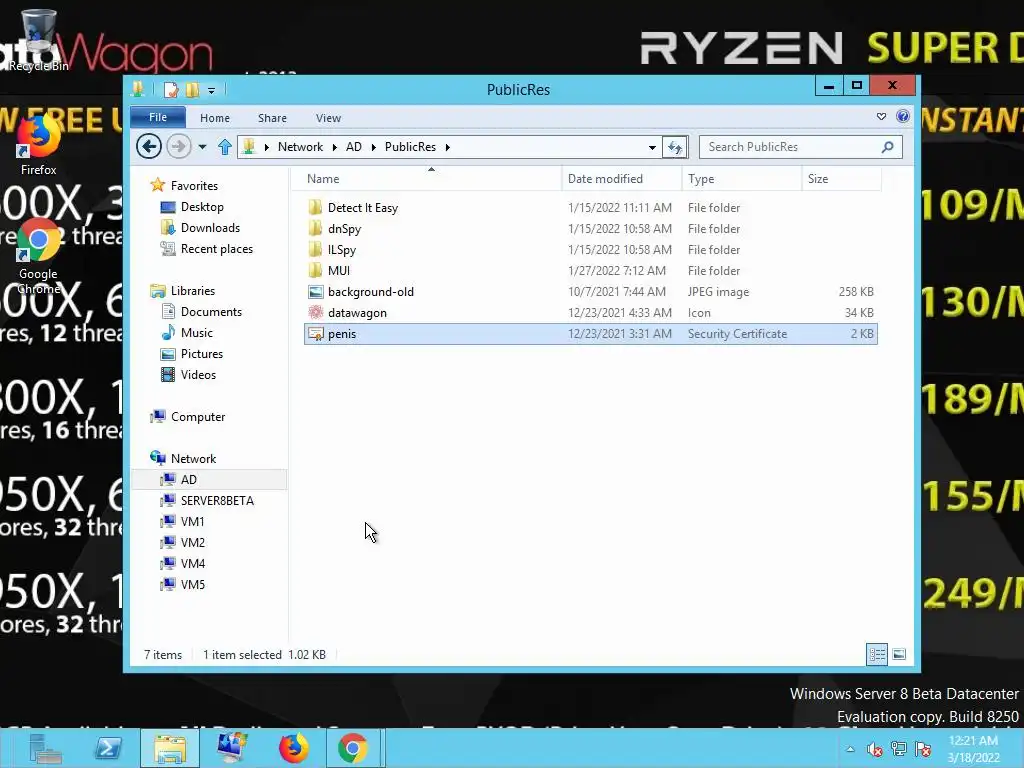Viewport: 1024px width, 768px height.
Task: Click the New folder quick access icon
Action: (192, 89)
